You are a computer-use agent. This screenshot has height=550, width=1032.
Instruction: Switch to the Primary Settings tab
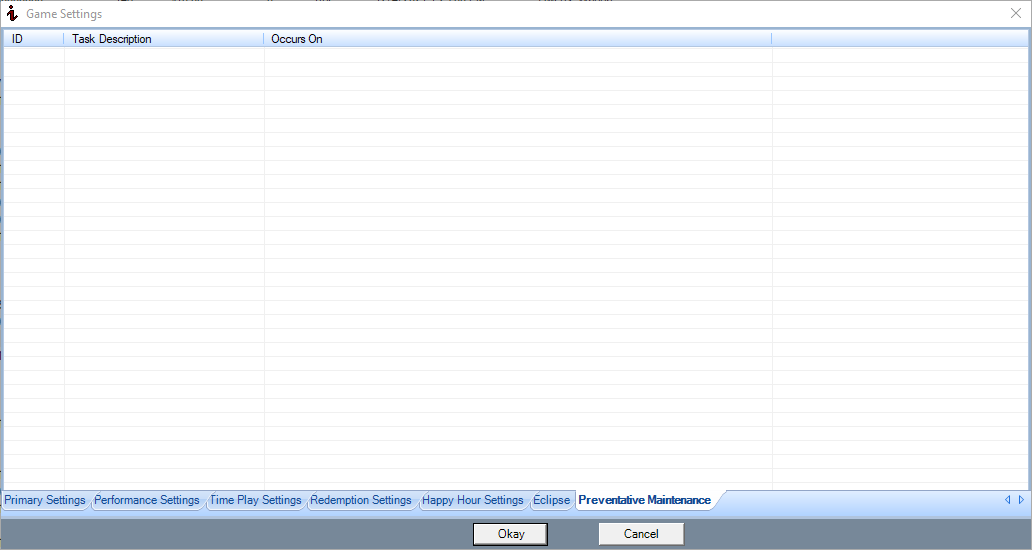coord(45,500)
